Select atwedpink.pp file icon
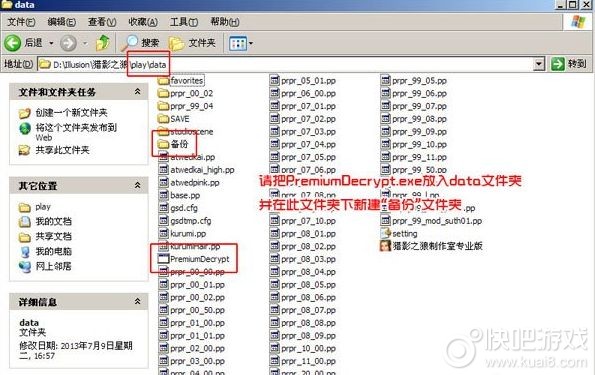Viewport: 595px width, 375px height. 163,183
